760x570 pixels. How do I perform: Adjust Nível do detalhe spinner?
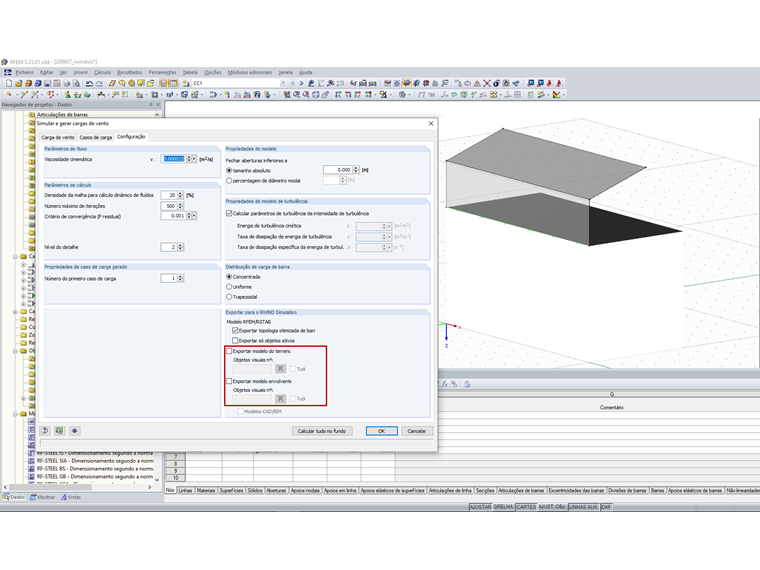tap(180, 247)
